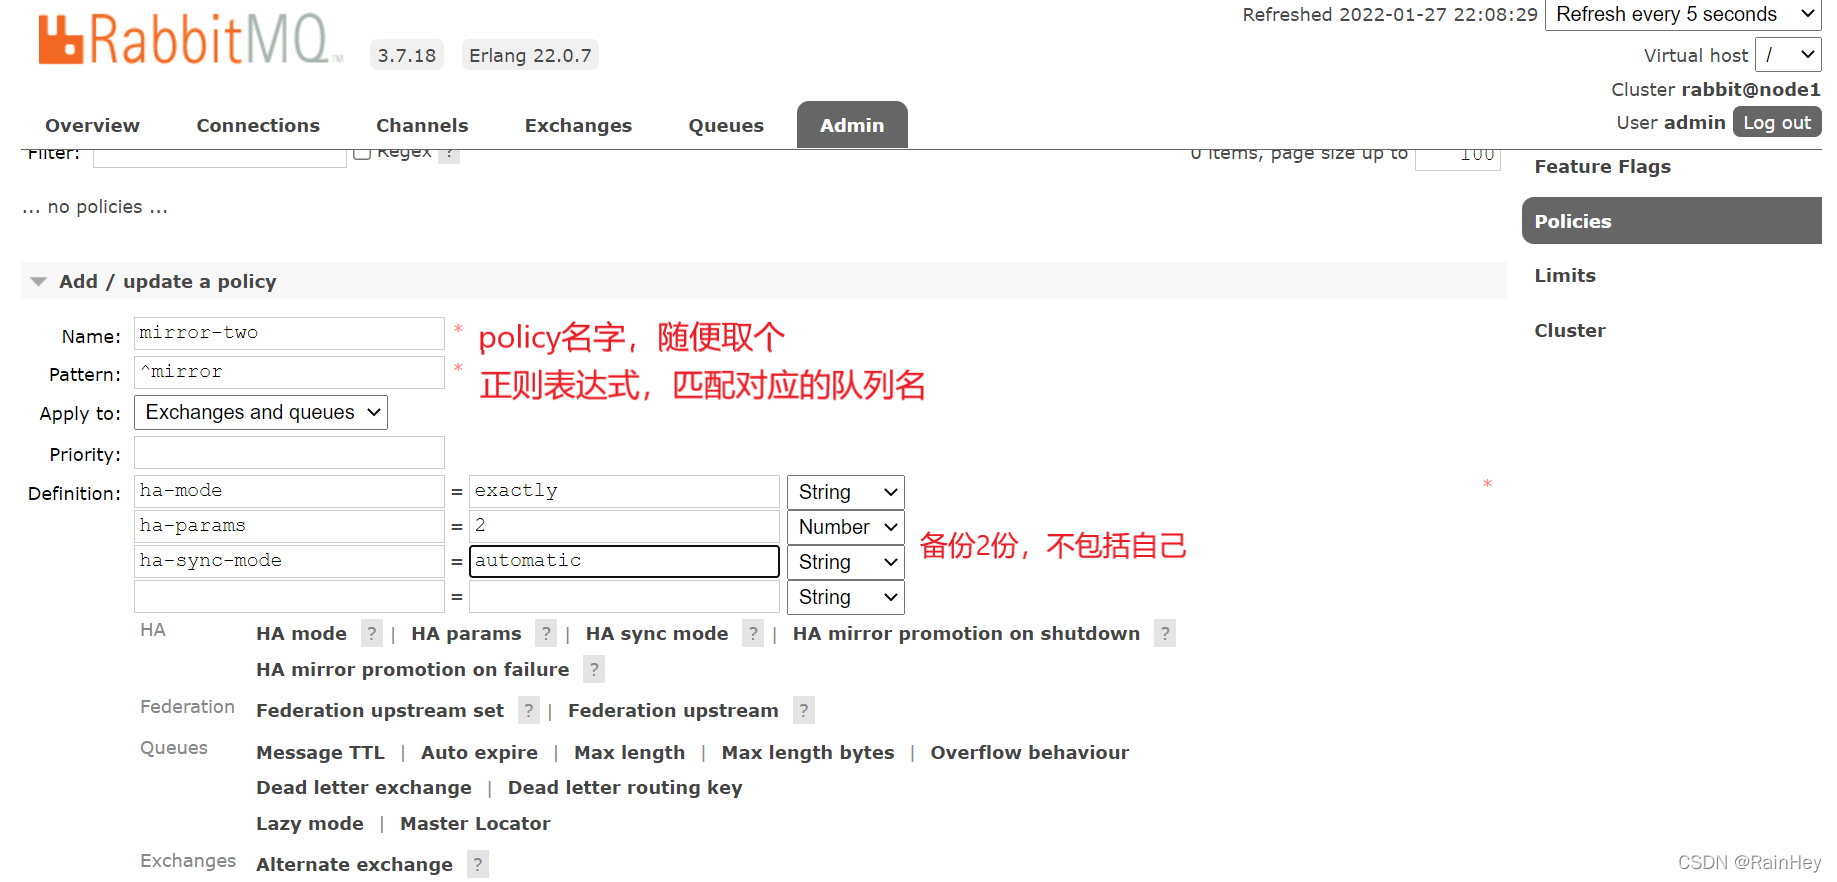Focus the ha-params key field
The width and height of the screenshot is (1837, 882).
[289, 526]
